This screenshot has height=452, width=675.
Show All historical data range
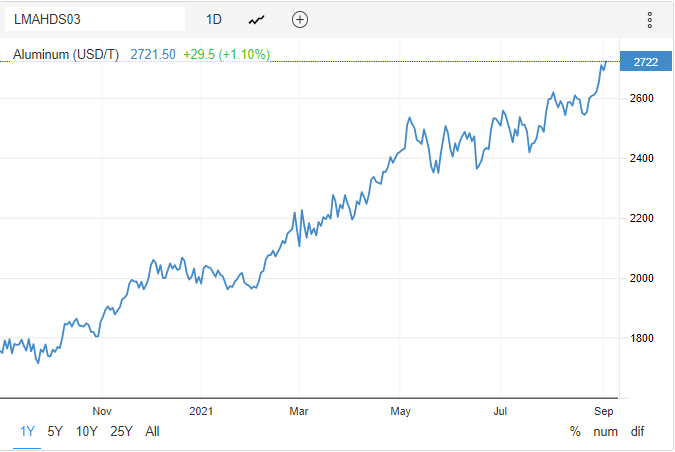(x=152, y=431)
